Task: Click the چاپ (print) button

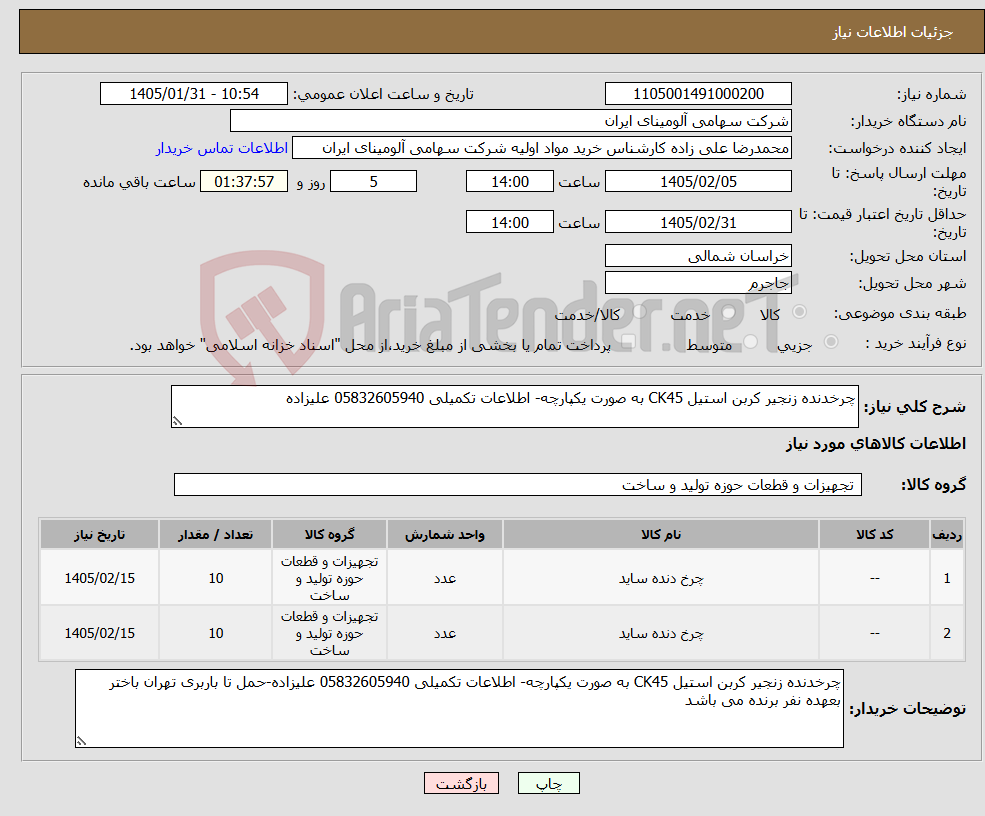Action: (548, 783)
